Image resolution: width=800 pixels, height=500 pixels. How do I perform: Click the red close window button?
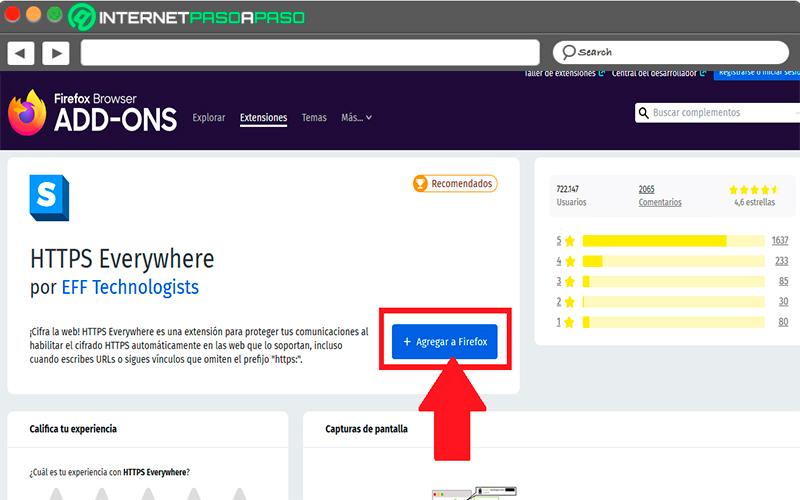pyautogui.click(x=12, y=14)
